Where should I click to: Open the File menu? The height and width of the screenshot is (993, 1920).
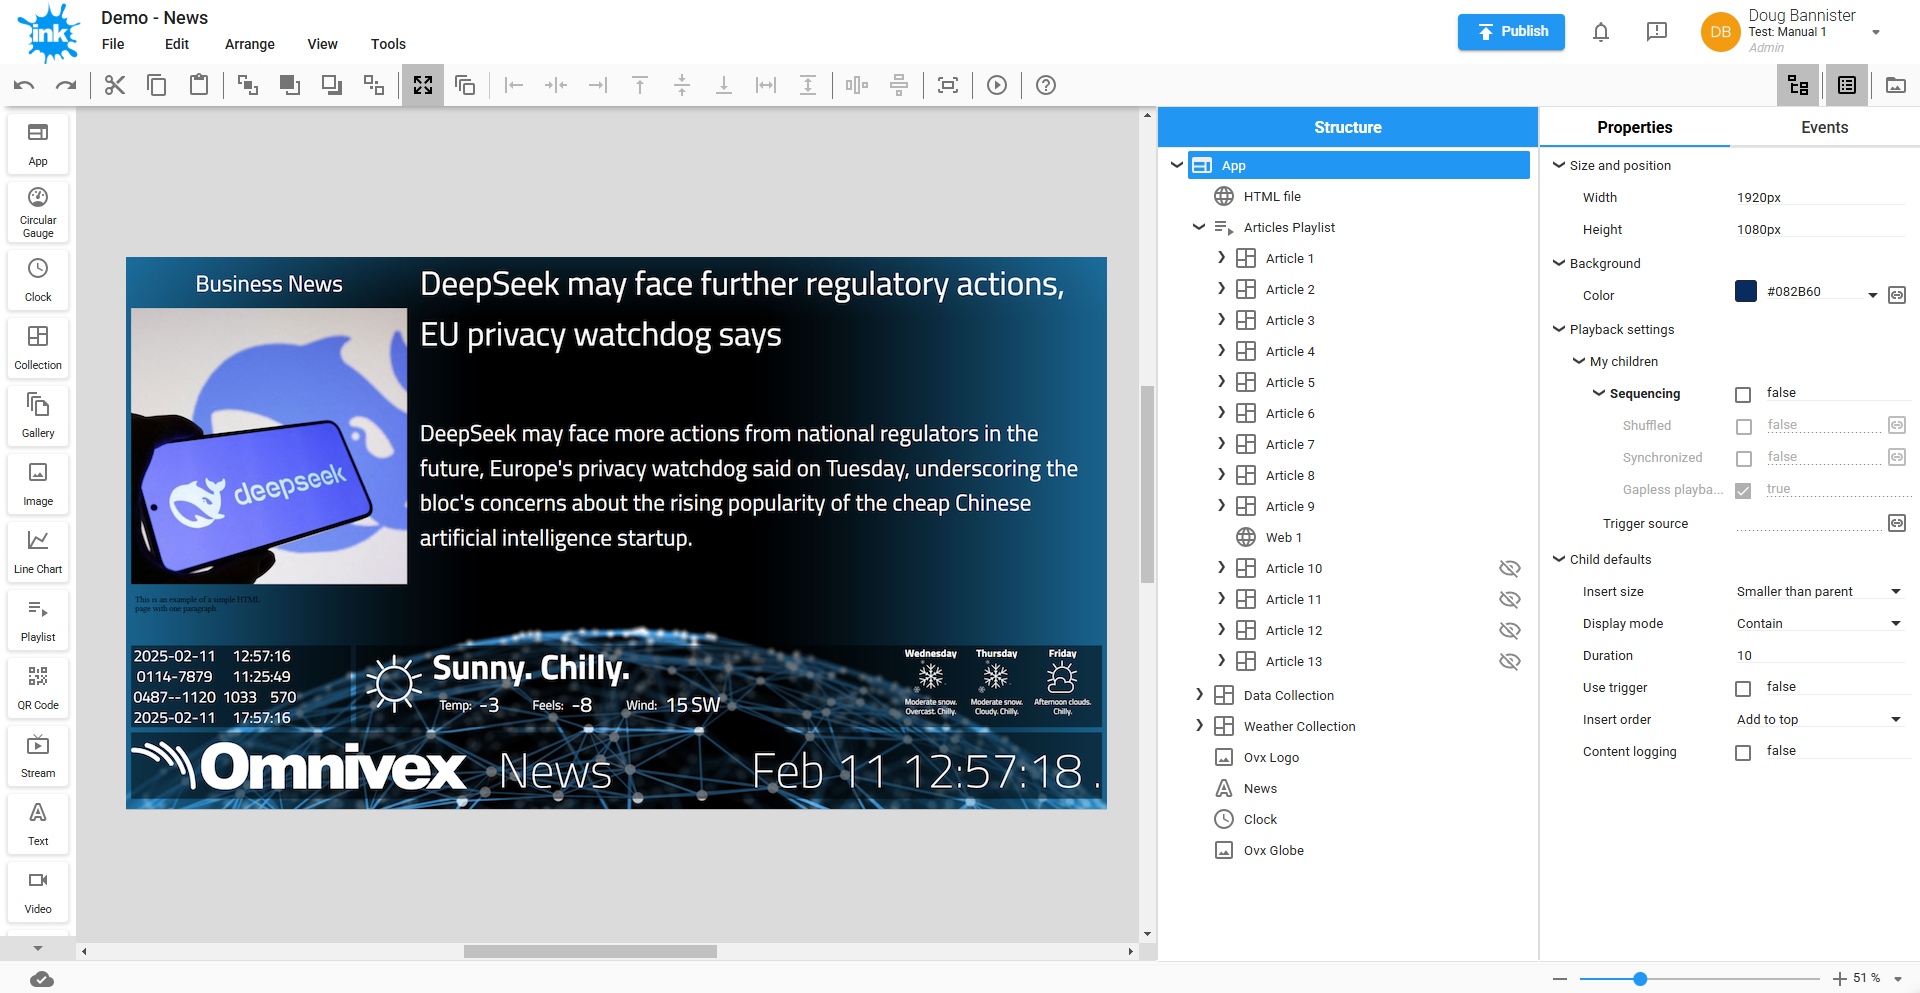(x=113, y=44)
